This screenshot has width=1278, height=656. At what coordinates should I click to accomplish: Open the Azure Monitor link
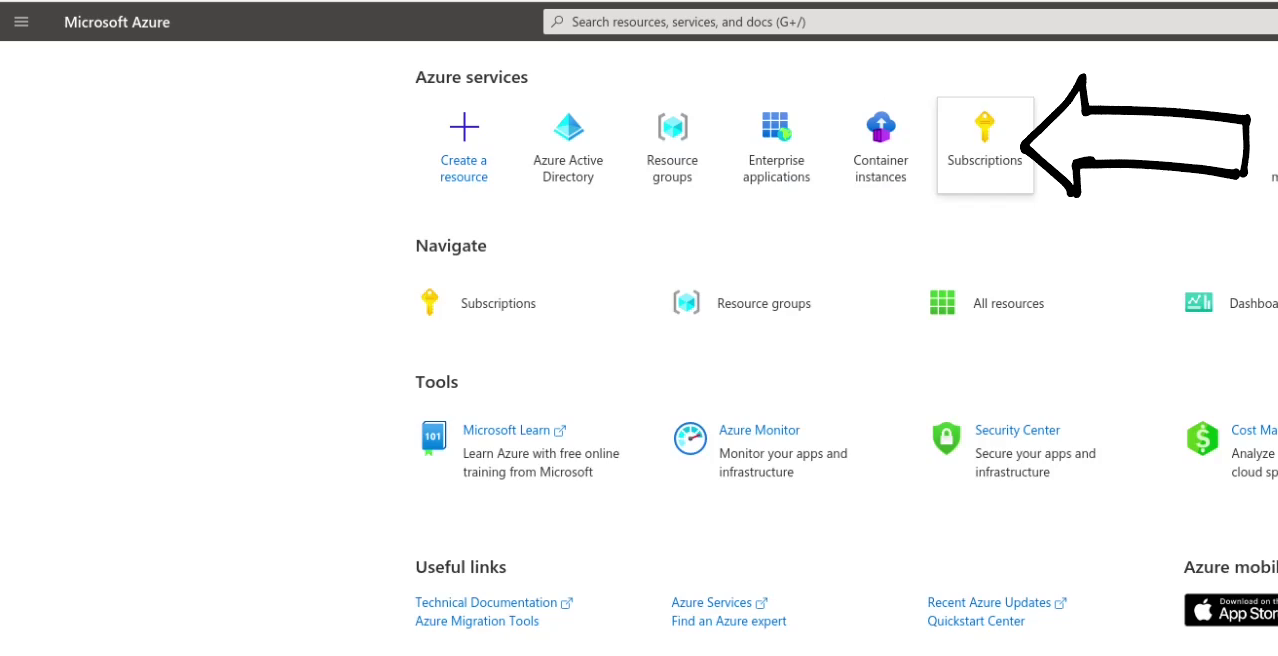pos(759,430)
